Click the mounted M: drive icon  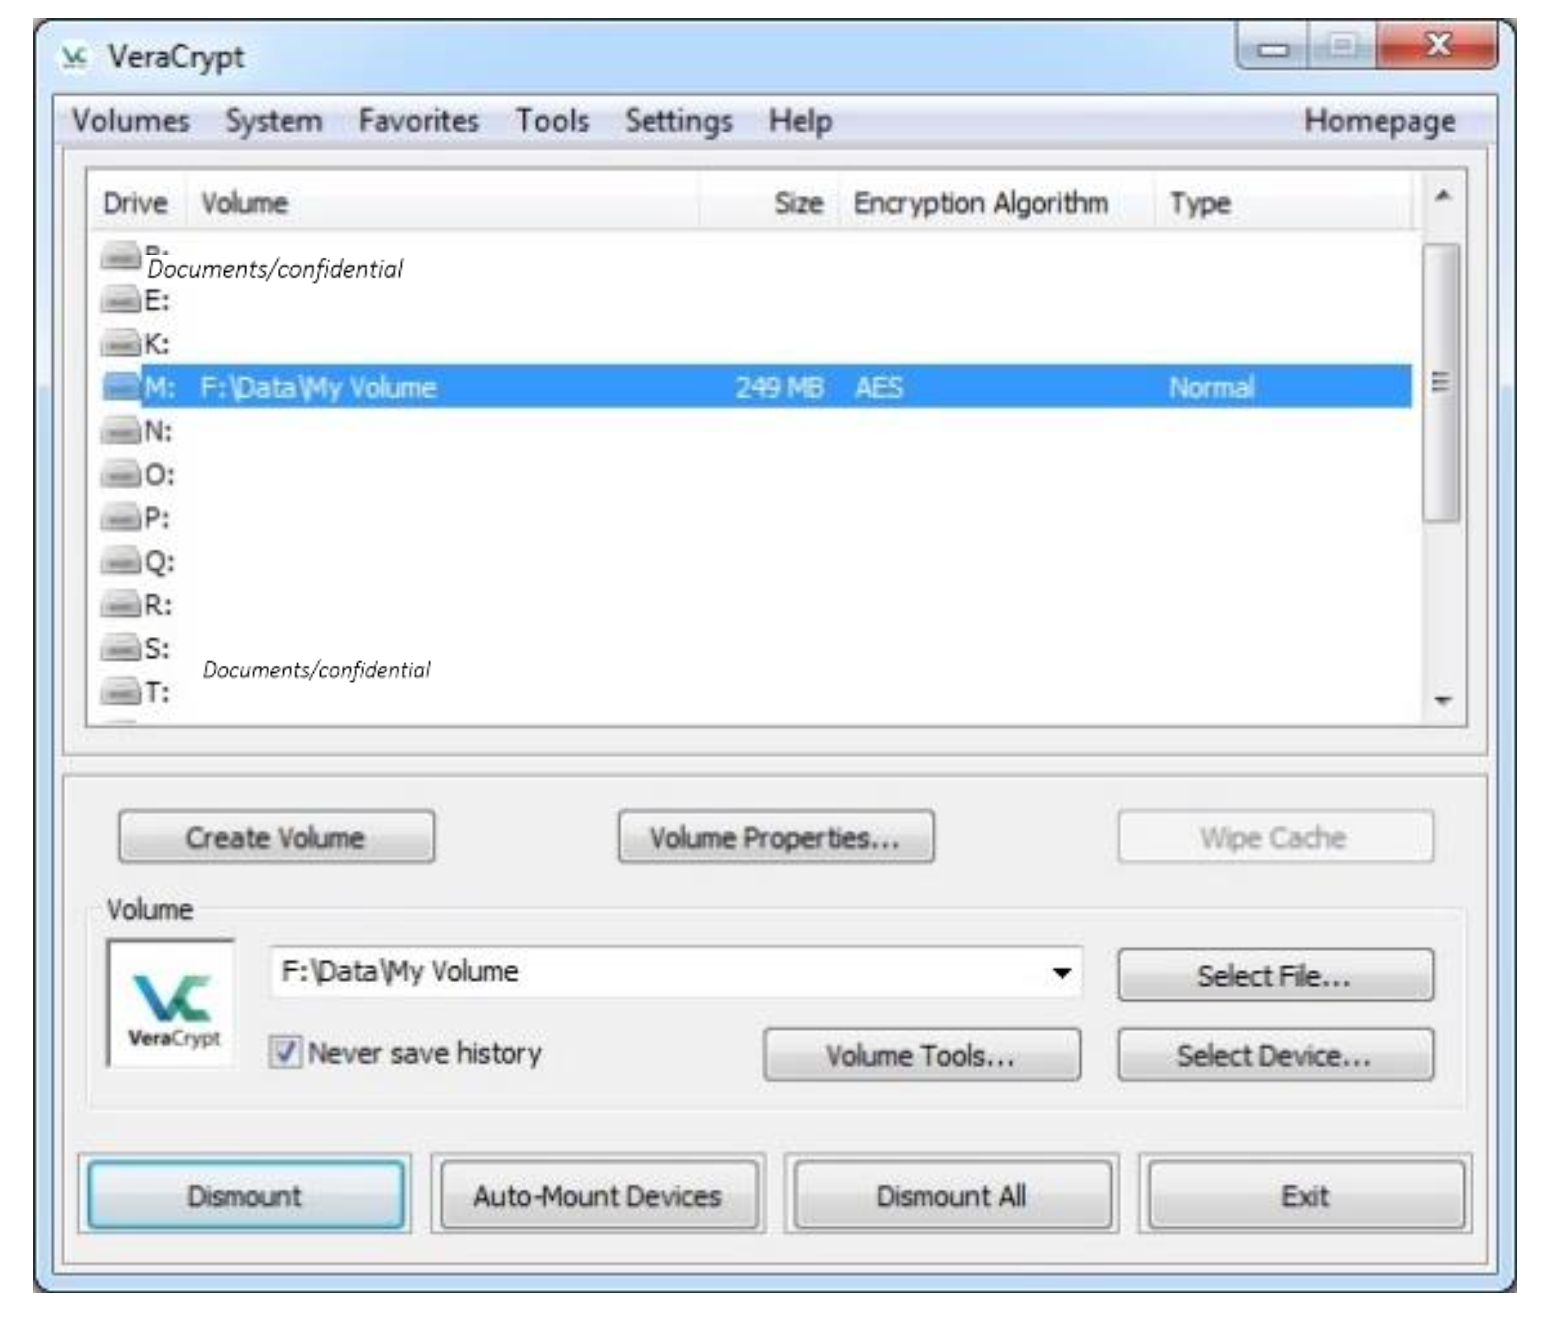click(120, 387)
